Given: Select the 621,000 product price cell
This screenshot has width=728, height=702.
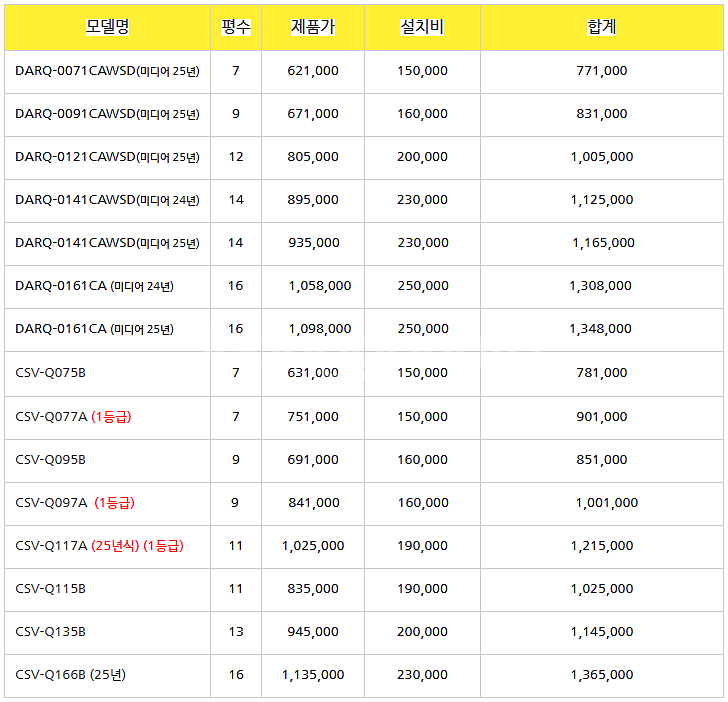Looking at the screenshot, I should point(312,71).
